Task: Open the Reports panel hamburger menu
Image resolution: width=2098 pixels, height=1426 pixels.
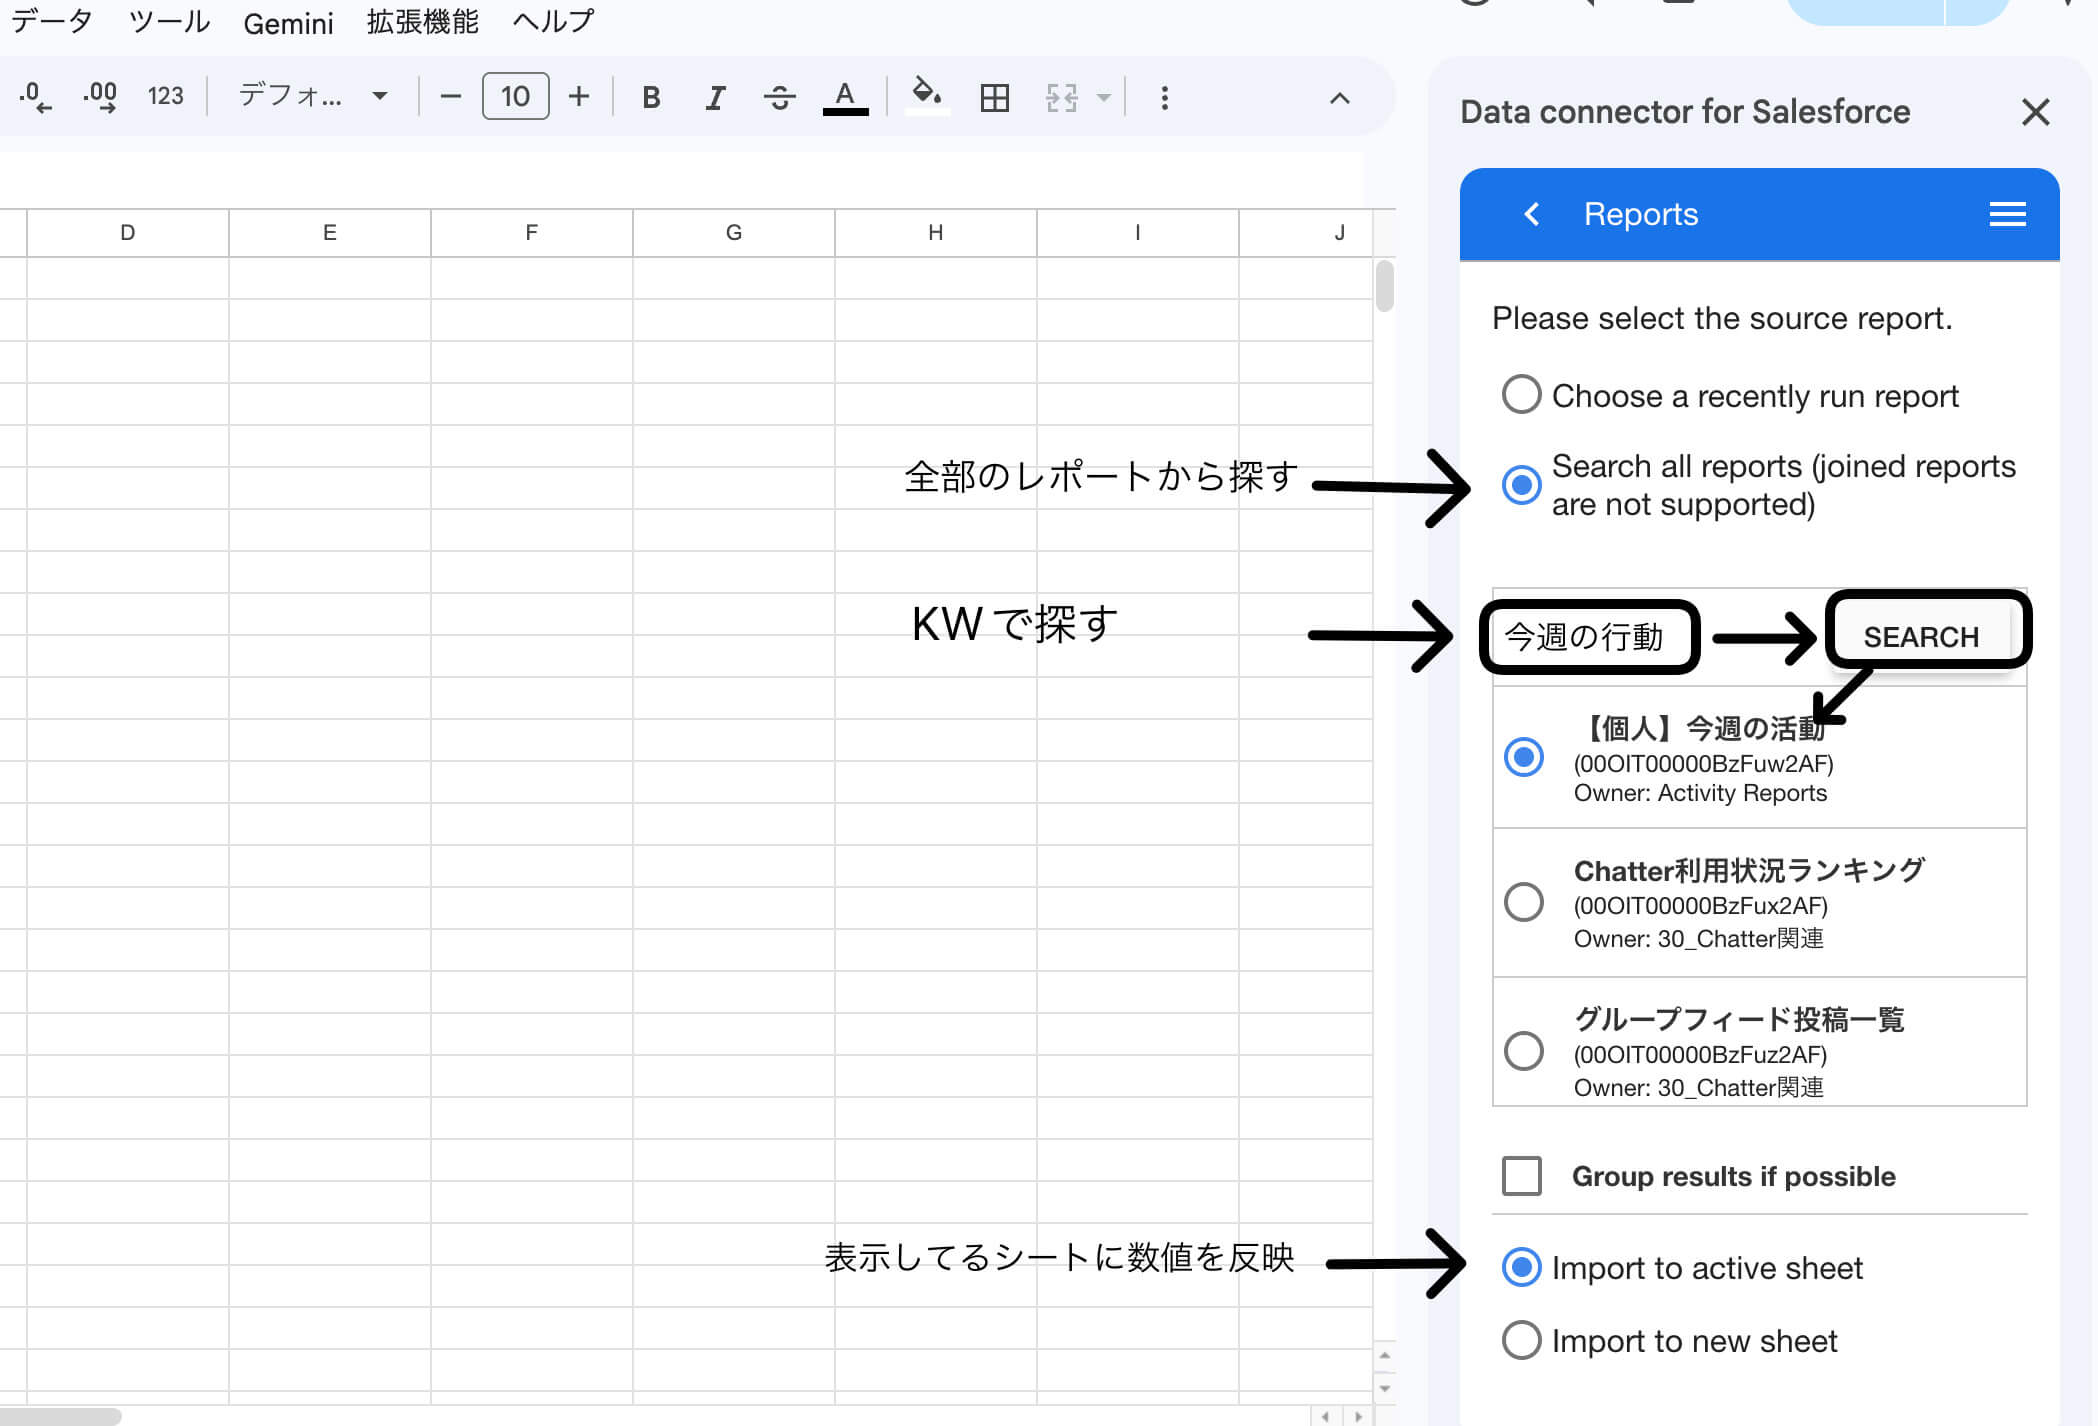Action: [x=2007, y=214]
